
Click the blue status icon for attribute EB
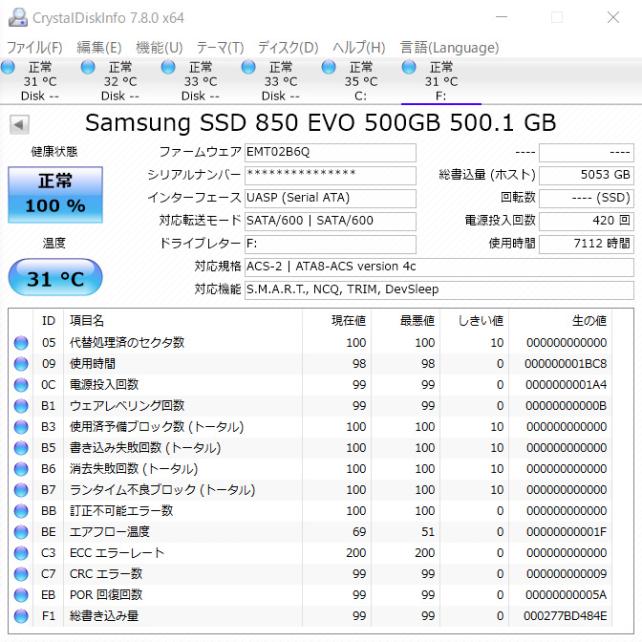(21, 595)
